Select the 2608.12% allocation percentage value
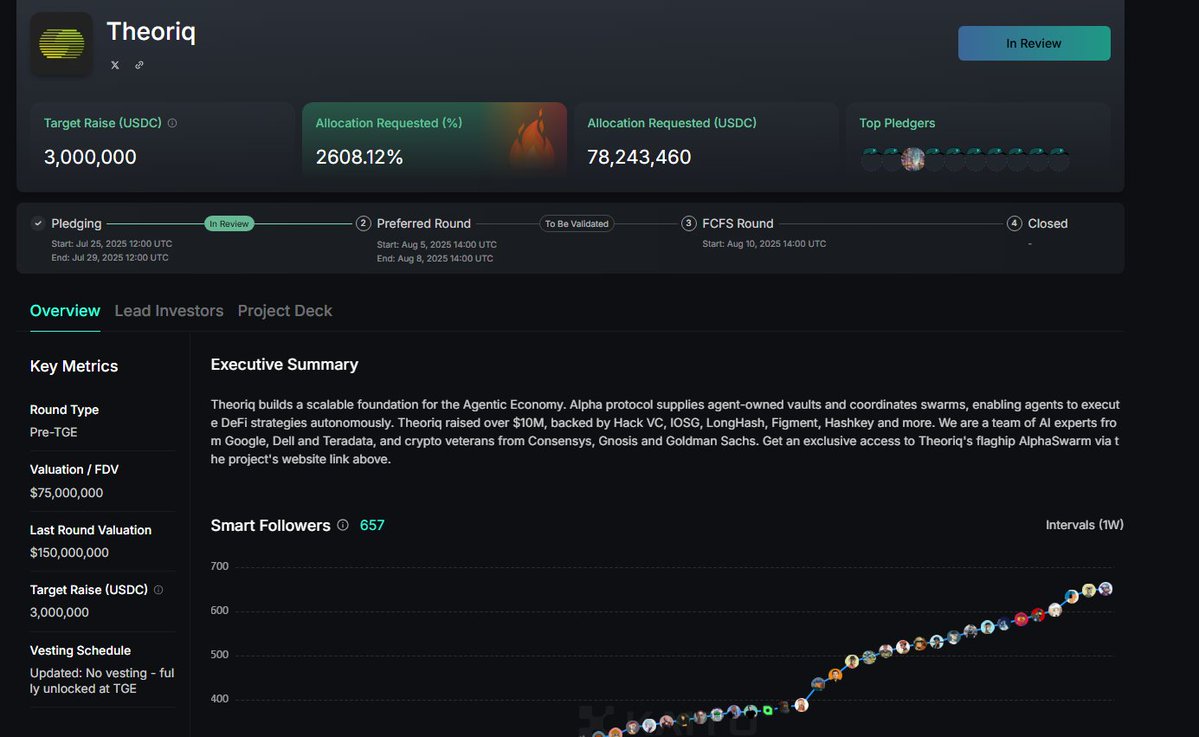1199x737 pixels. tap(359, 157)
